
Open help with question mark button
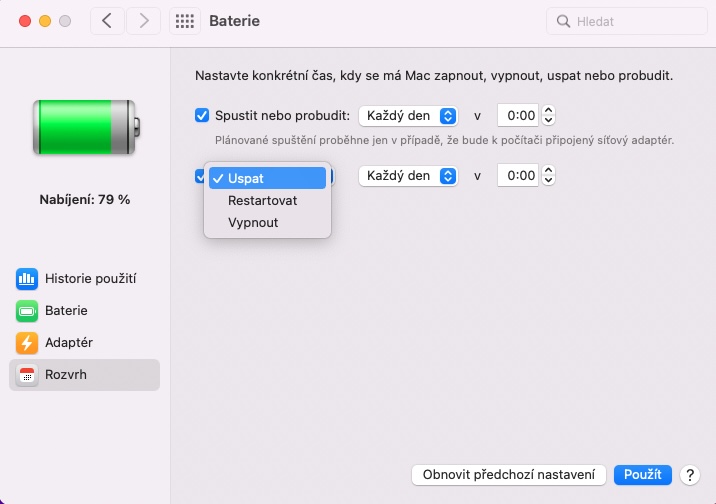click(689, 475)
